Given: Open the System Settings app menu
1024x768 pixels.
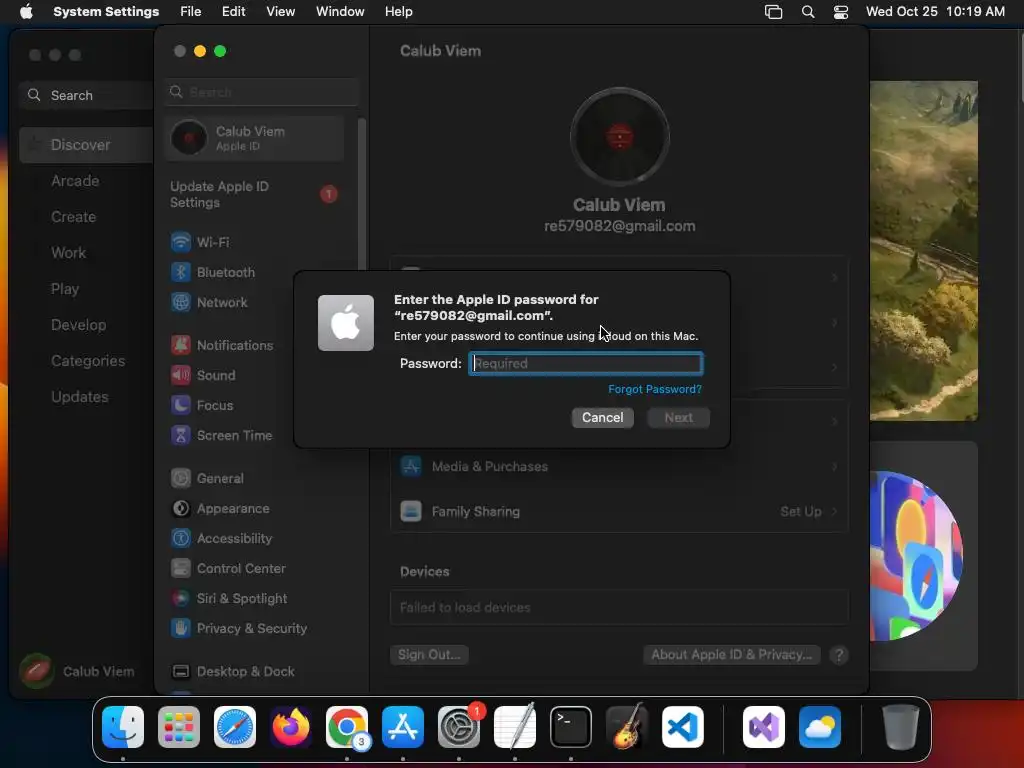Looking at the screenshot, I should (106, 12).
